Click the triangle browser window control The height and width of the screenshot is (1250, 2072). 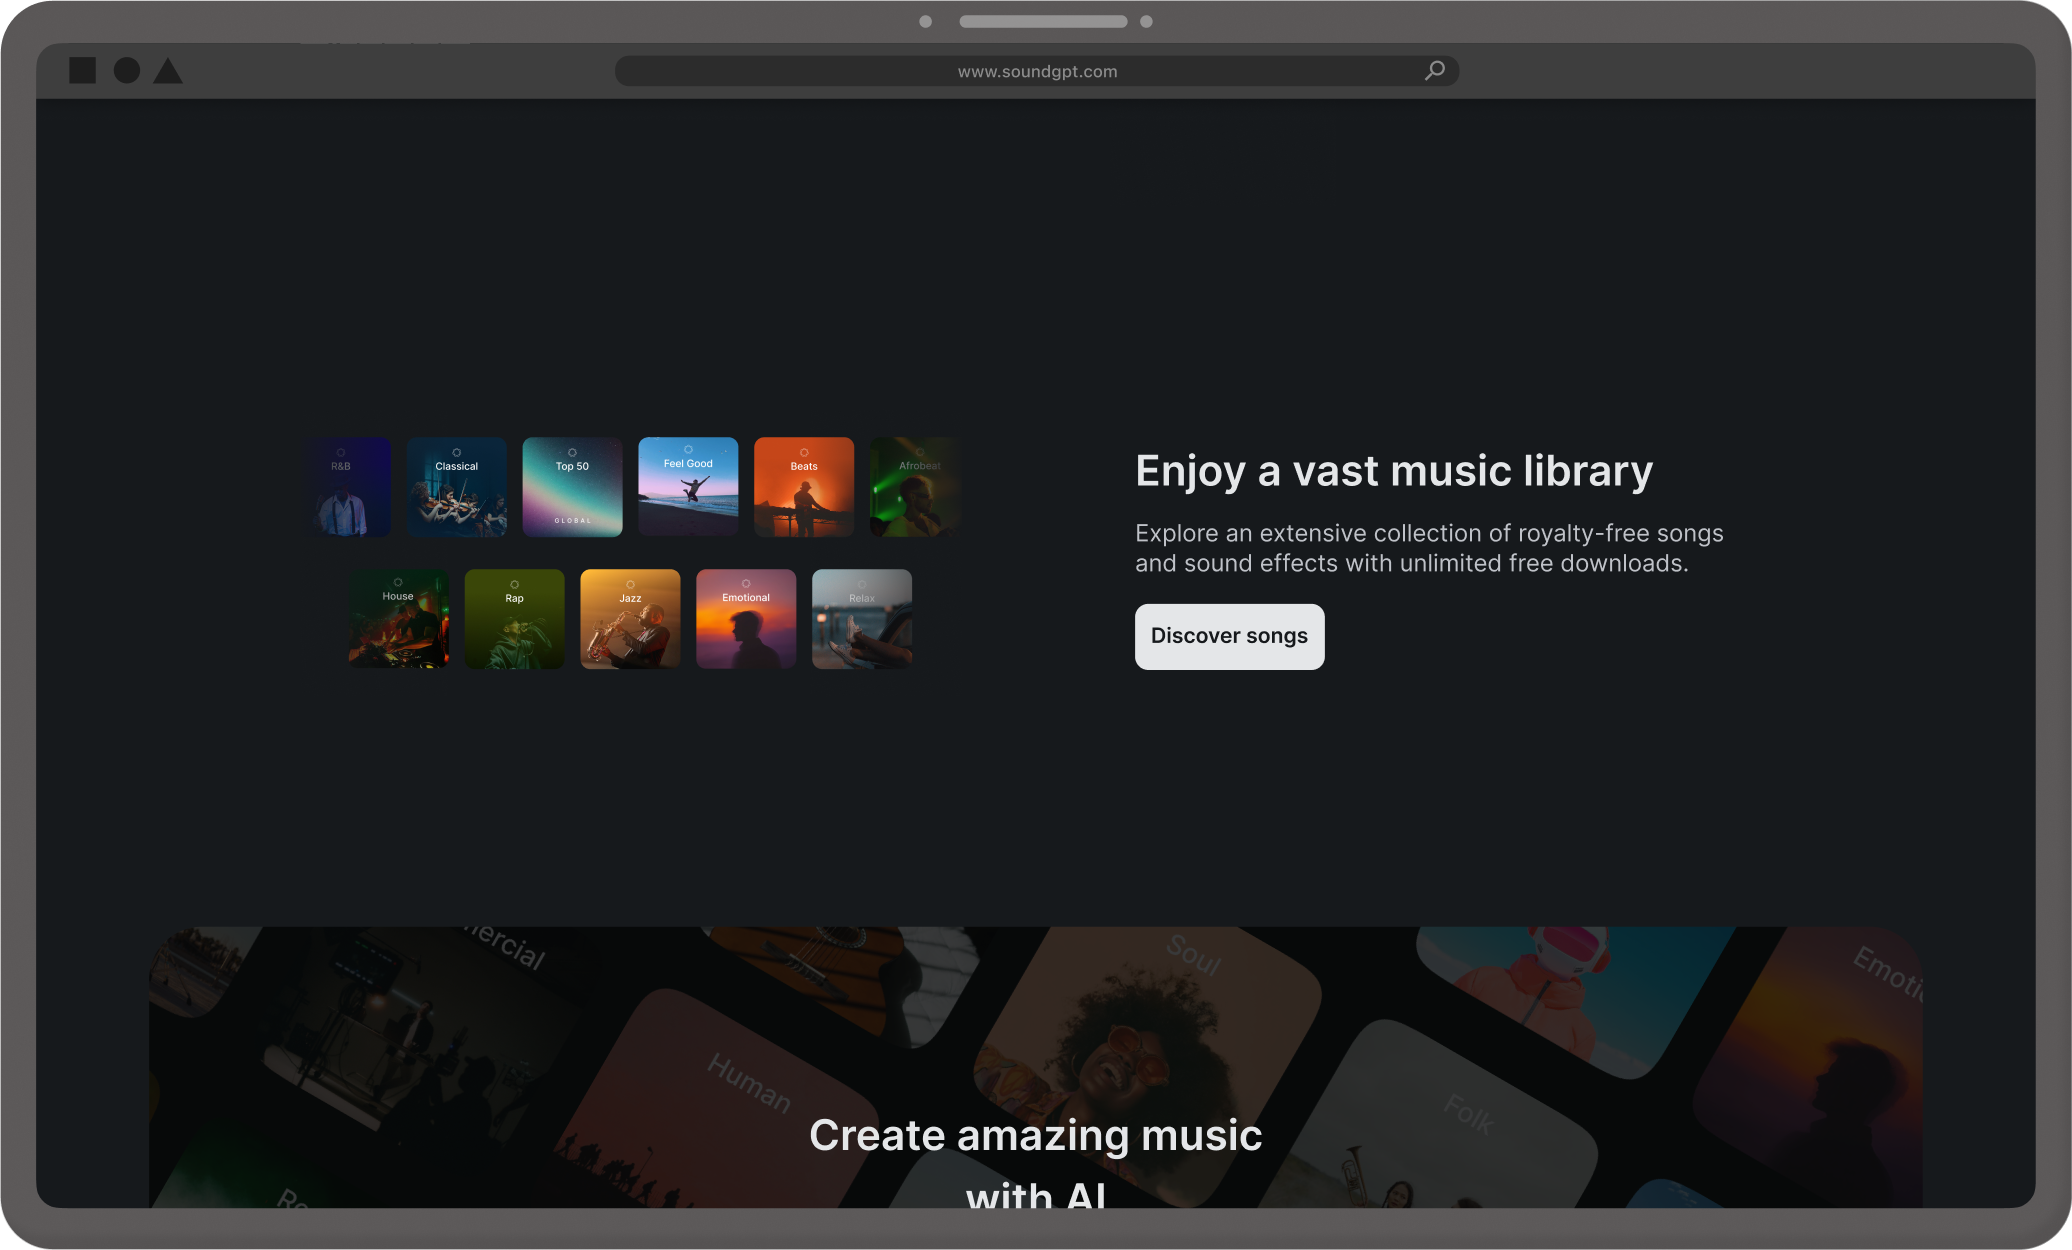pos(168,70)
